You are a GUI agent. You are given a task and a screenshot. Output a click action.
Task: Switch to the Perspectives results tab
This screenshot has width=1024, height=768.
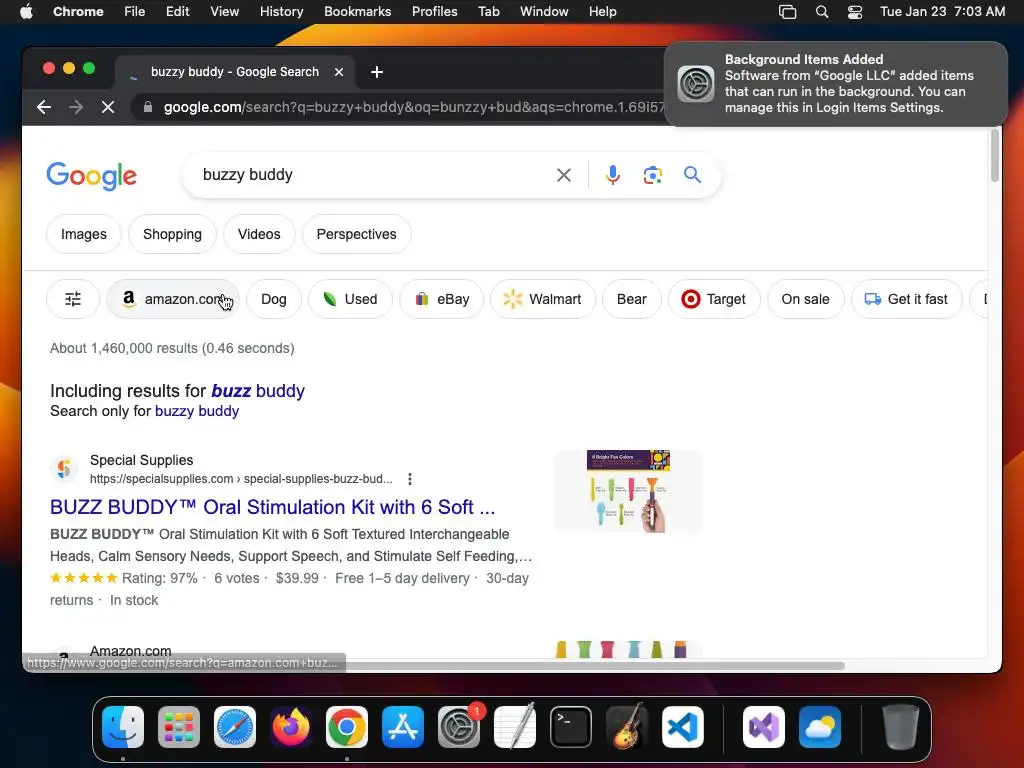357,234
